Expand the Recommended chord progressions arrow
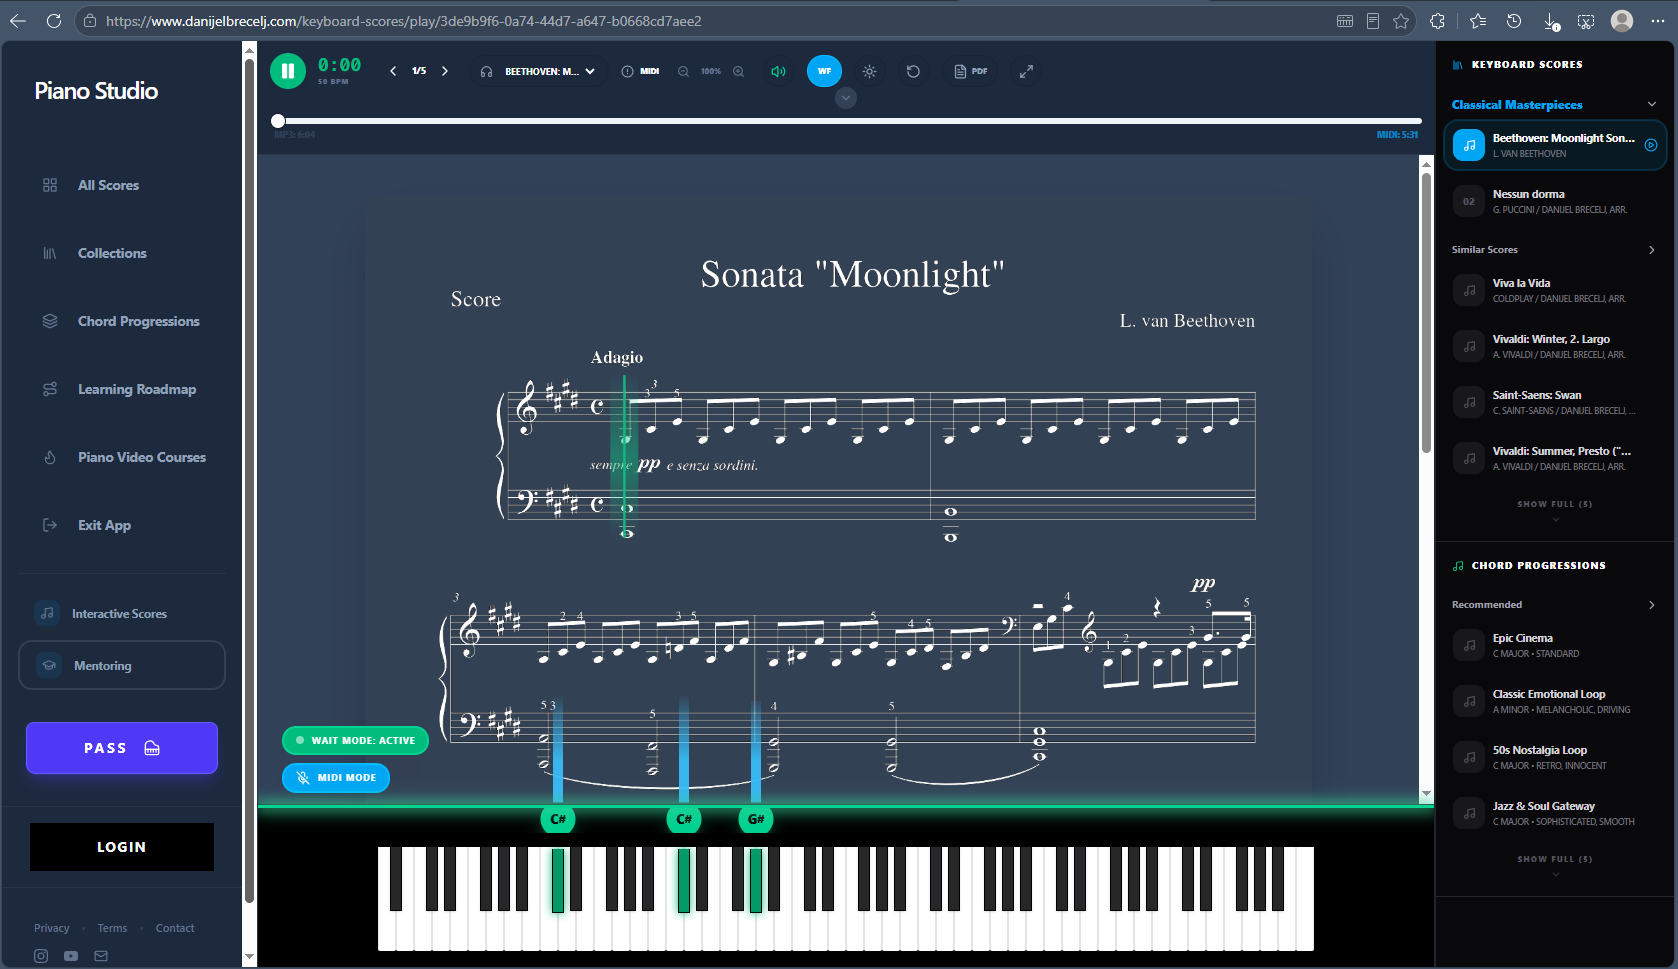 tap(1652, 605)
